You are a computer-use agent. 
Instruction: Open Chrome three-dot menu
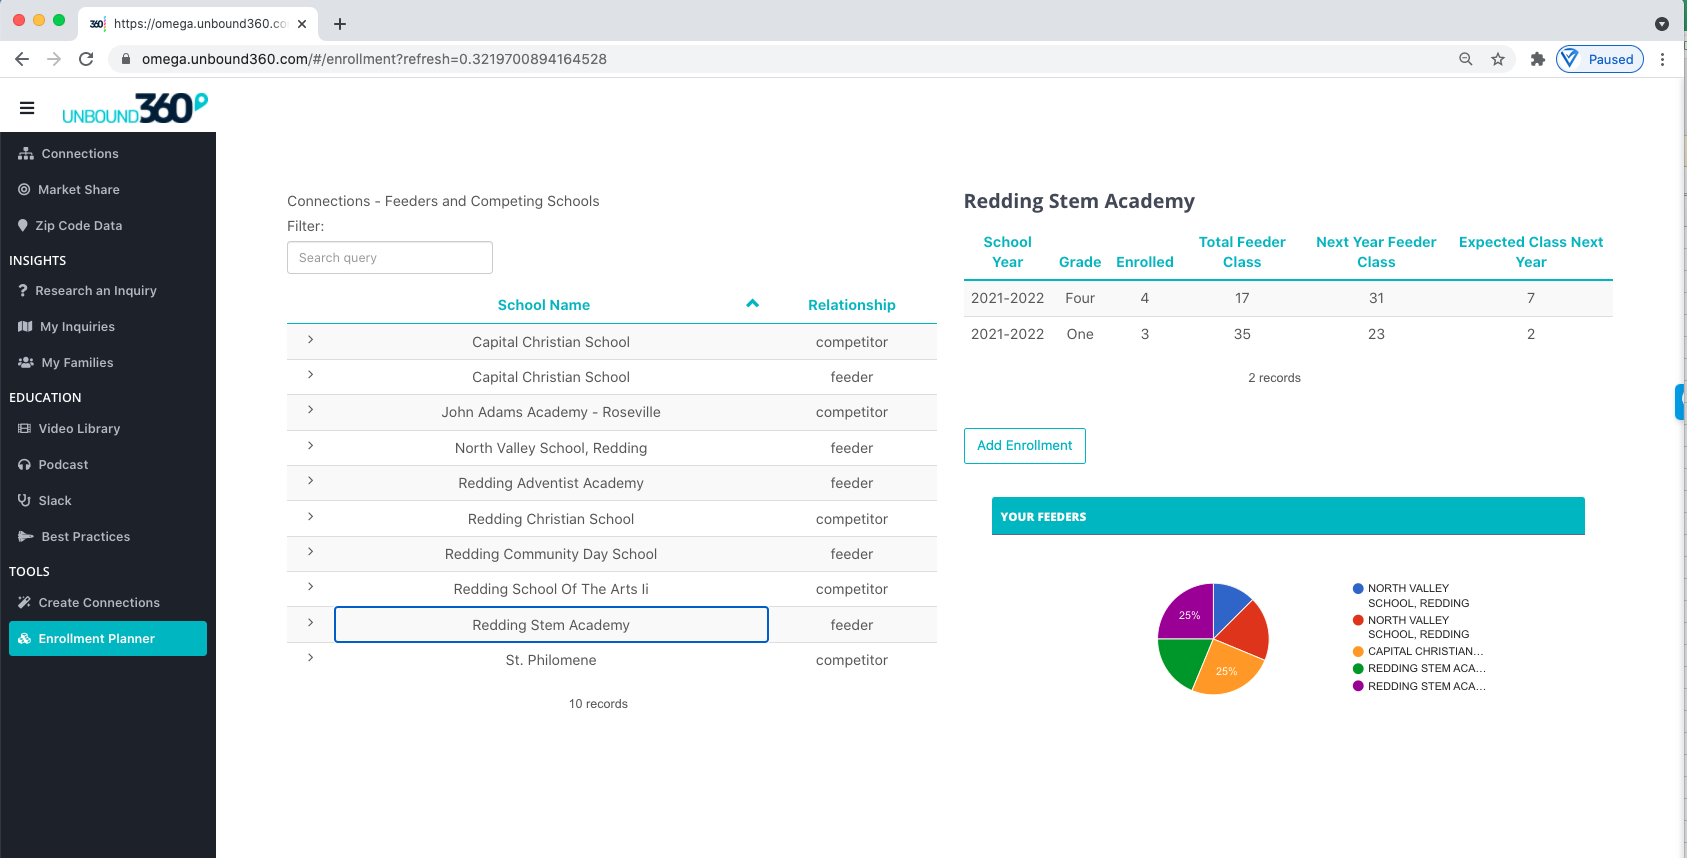(x=1662, y=59)
